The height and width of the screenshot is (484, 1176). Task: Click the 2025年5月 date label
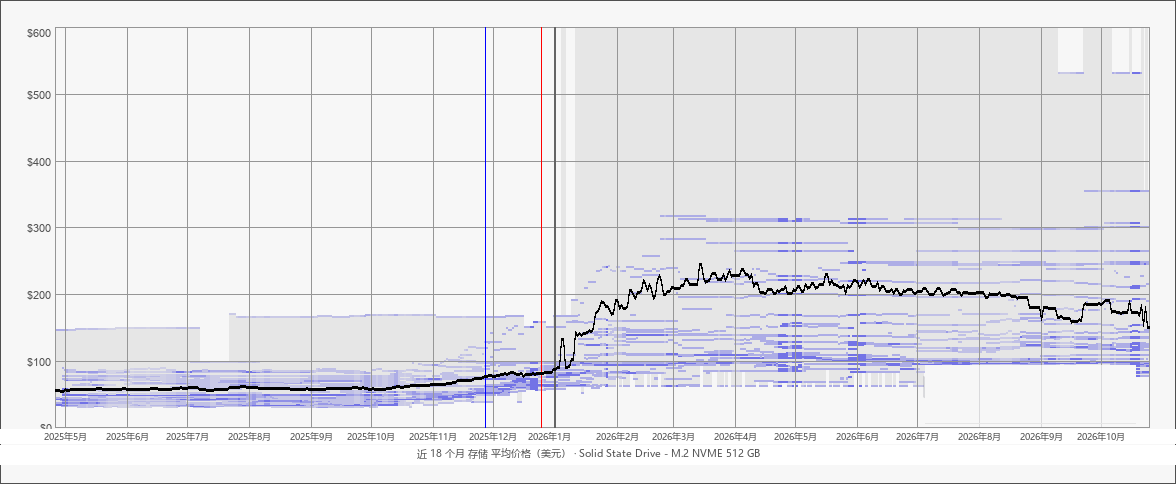tap(66, 436)
